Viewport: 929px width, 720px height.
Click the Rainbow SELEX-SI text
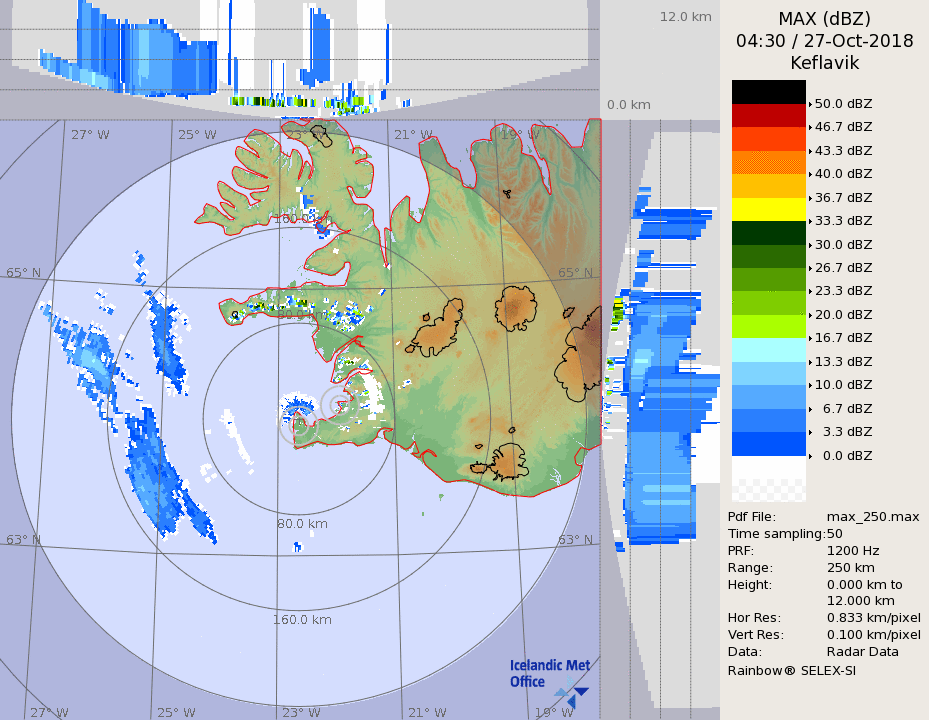point(791,670)
